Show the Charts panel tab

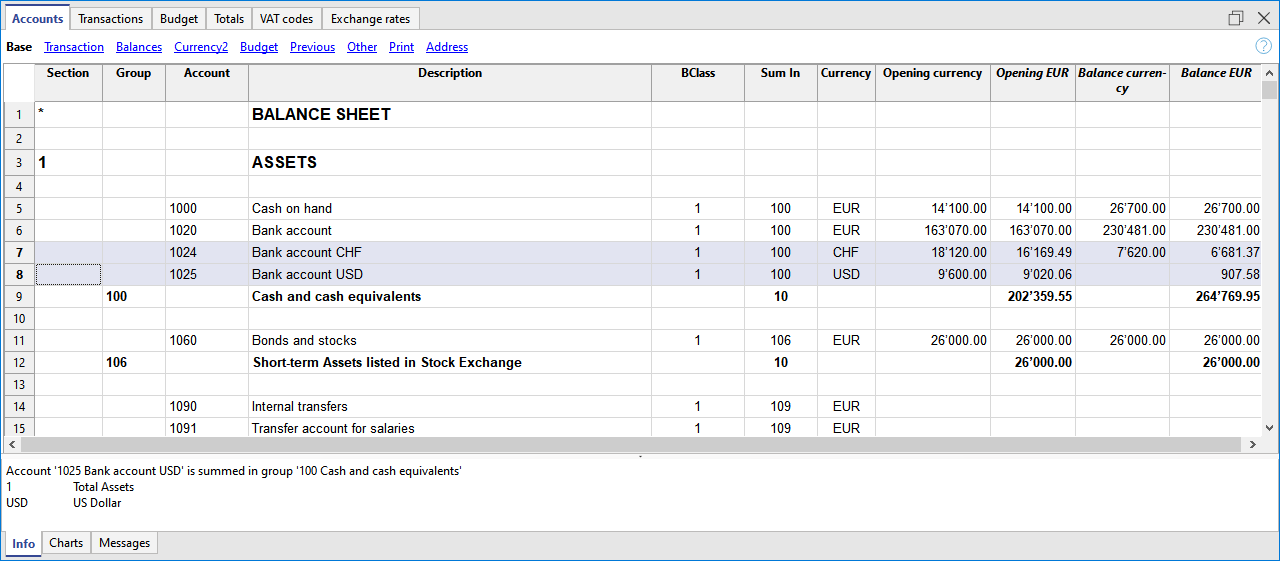click(66, 543)
